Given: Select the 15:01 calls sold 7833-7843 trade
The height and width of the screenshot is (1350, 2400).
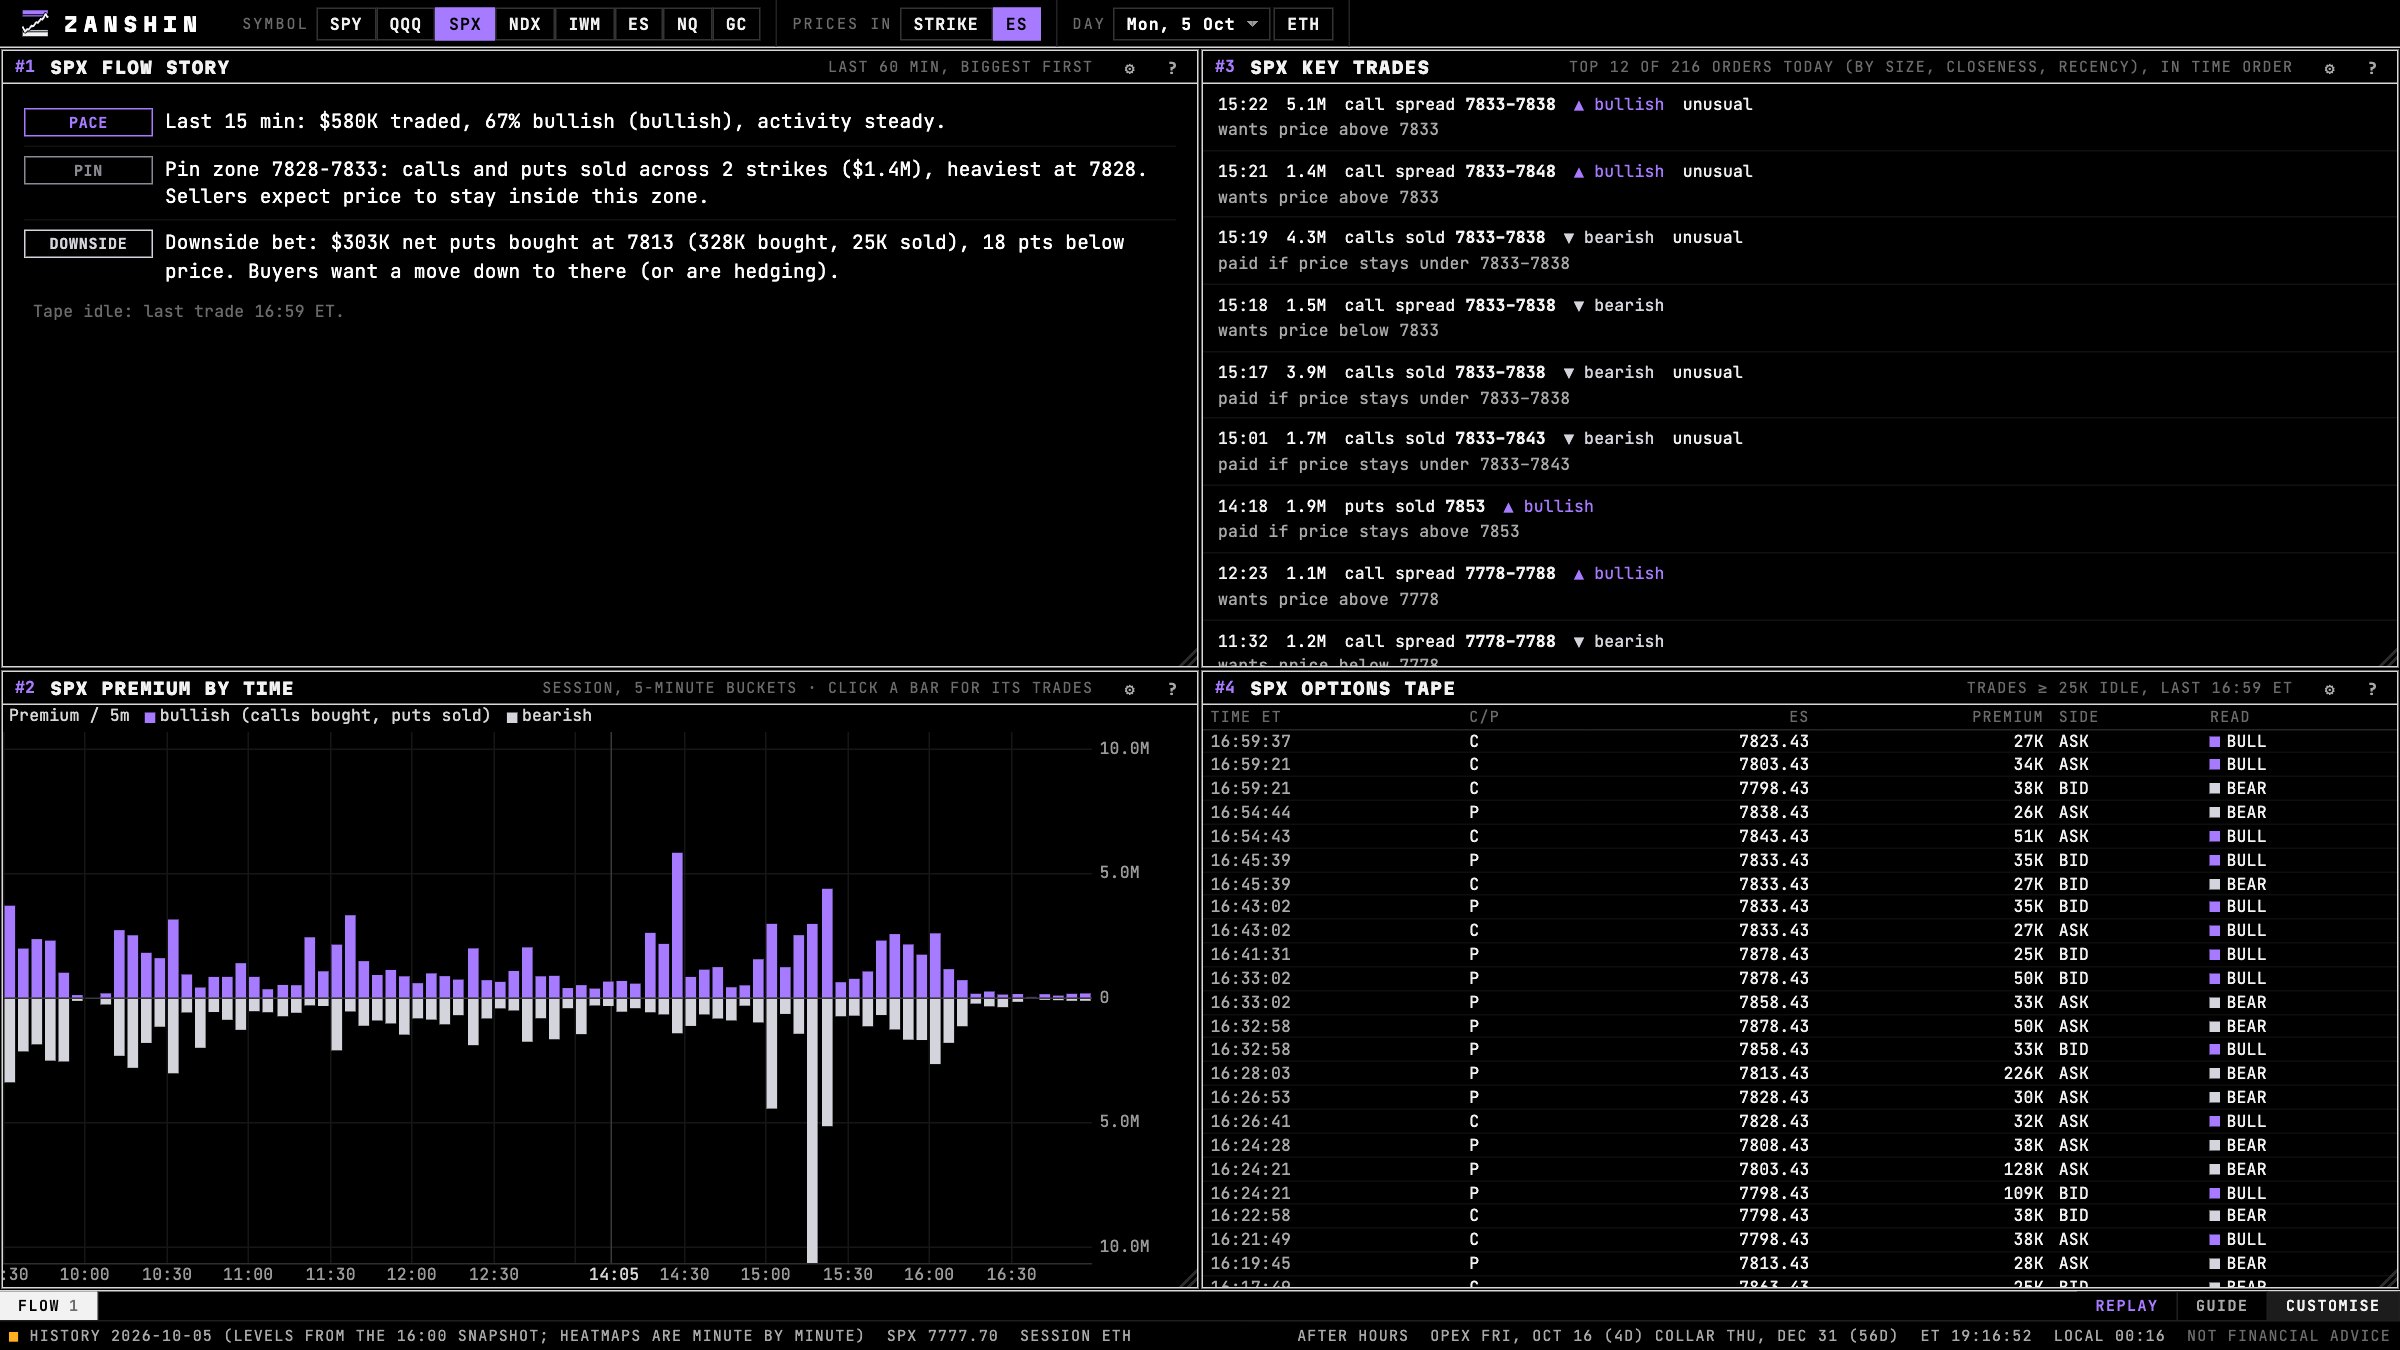Looking at the screenshot, I should (1798, 451).
